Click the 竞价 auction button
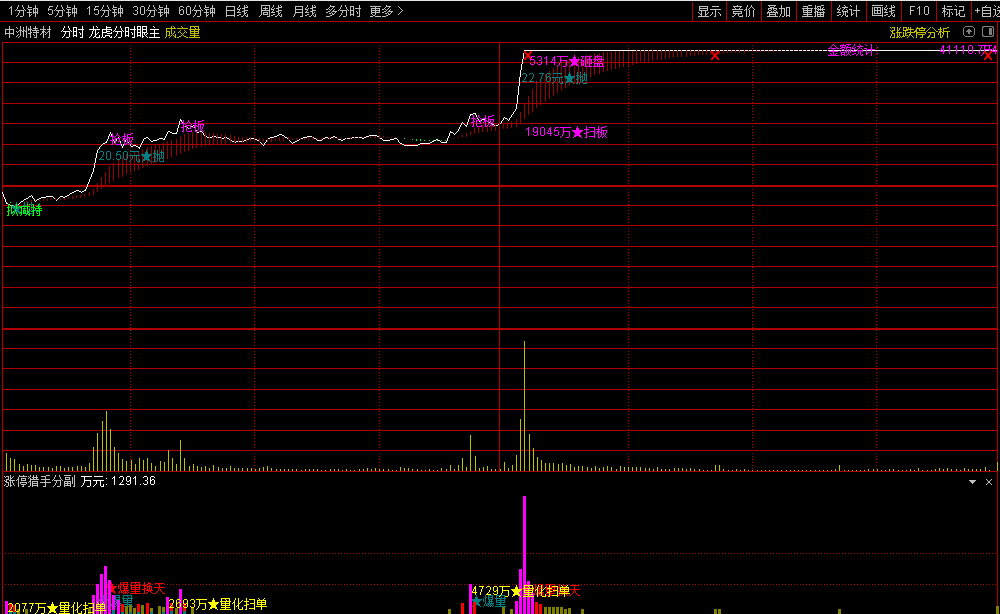The image size is (1000, 614). click(744, 11)
